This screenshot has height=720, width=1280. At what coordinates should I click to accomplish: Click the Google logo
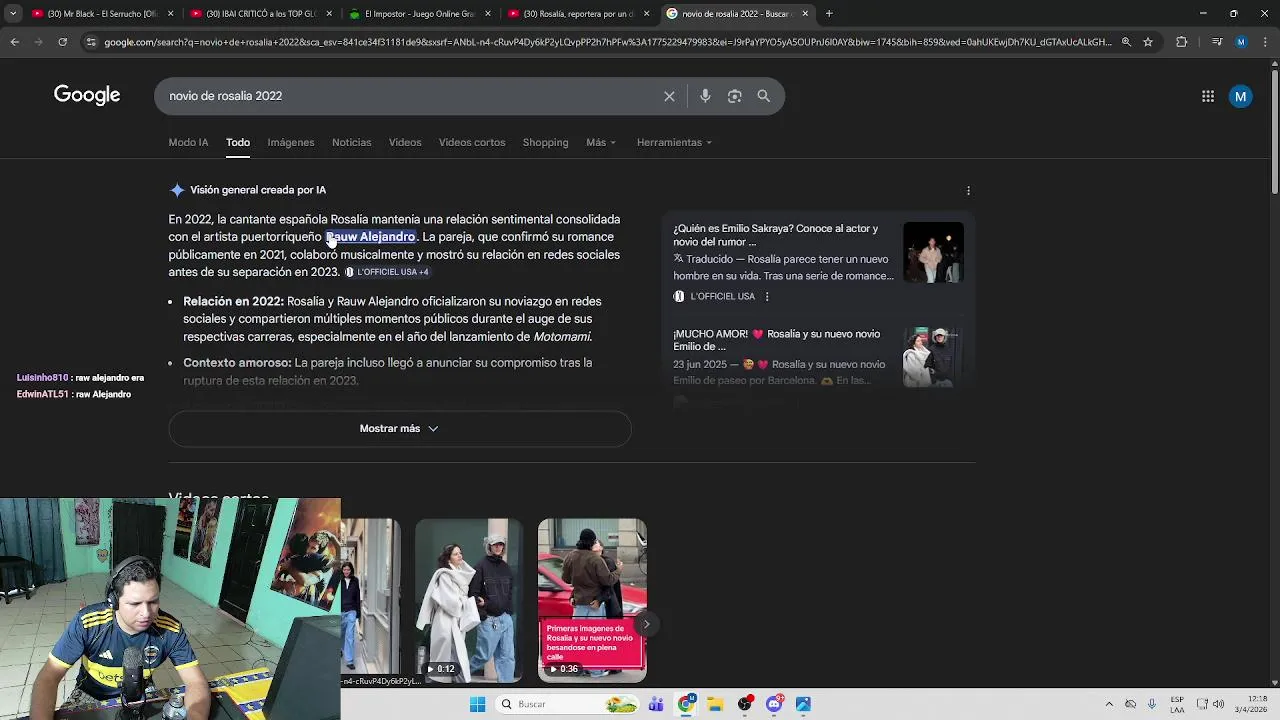point(87,95)
